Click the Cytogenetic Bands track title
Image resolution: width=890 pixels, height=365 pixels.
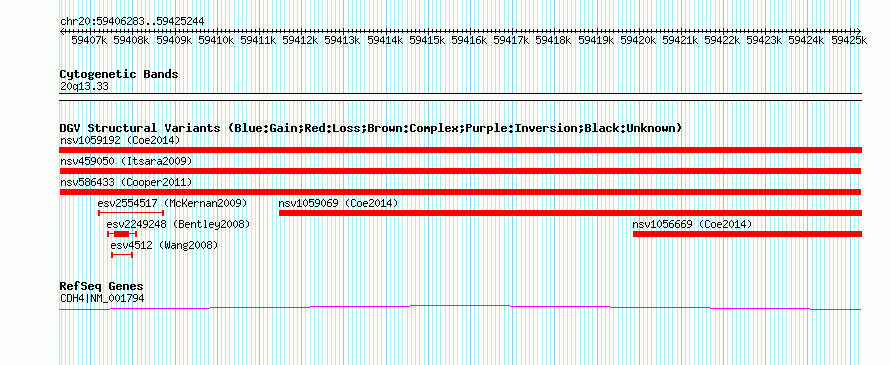(x=119, y=74)
